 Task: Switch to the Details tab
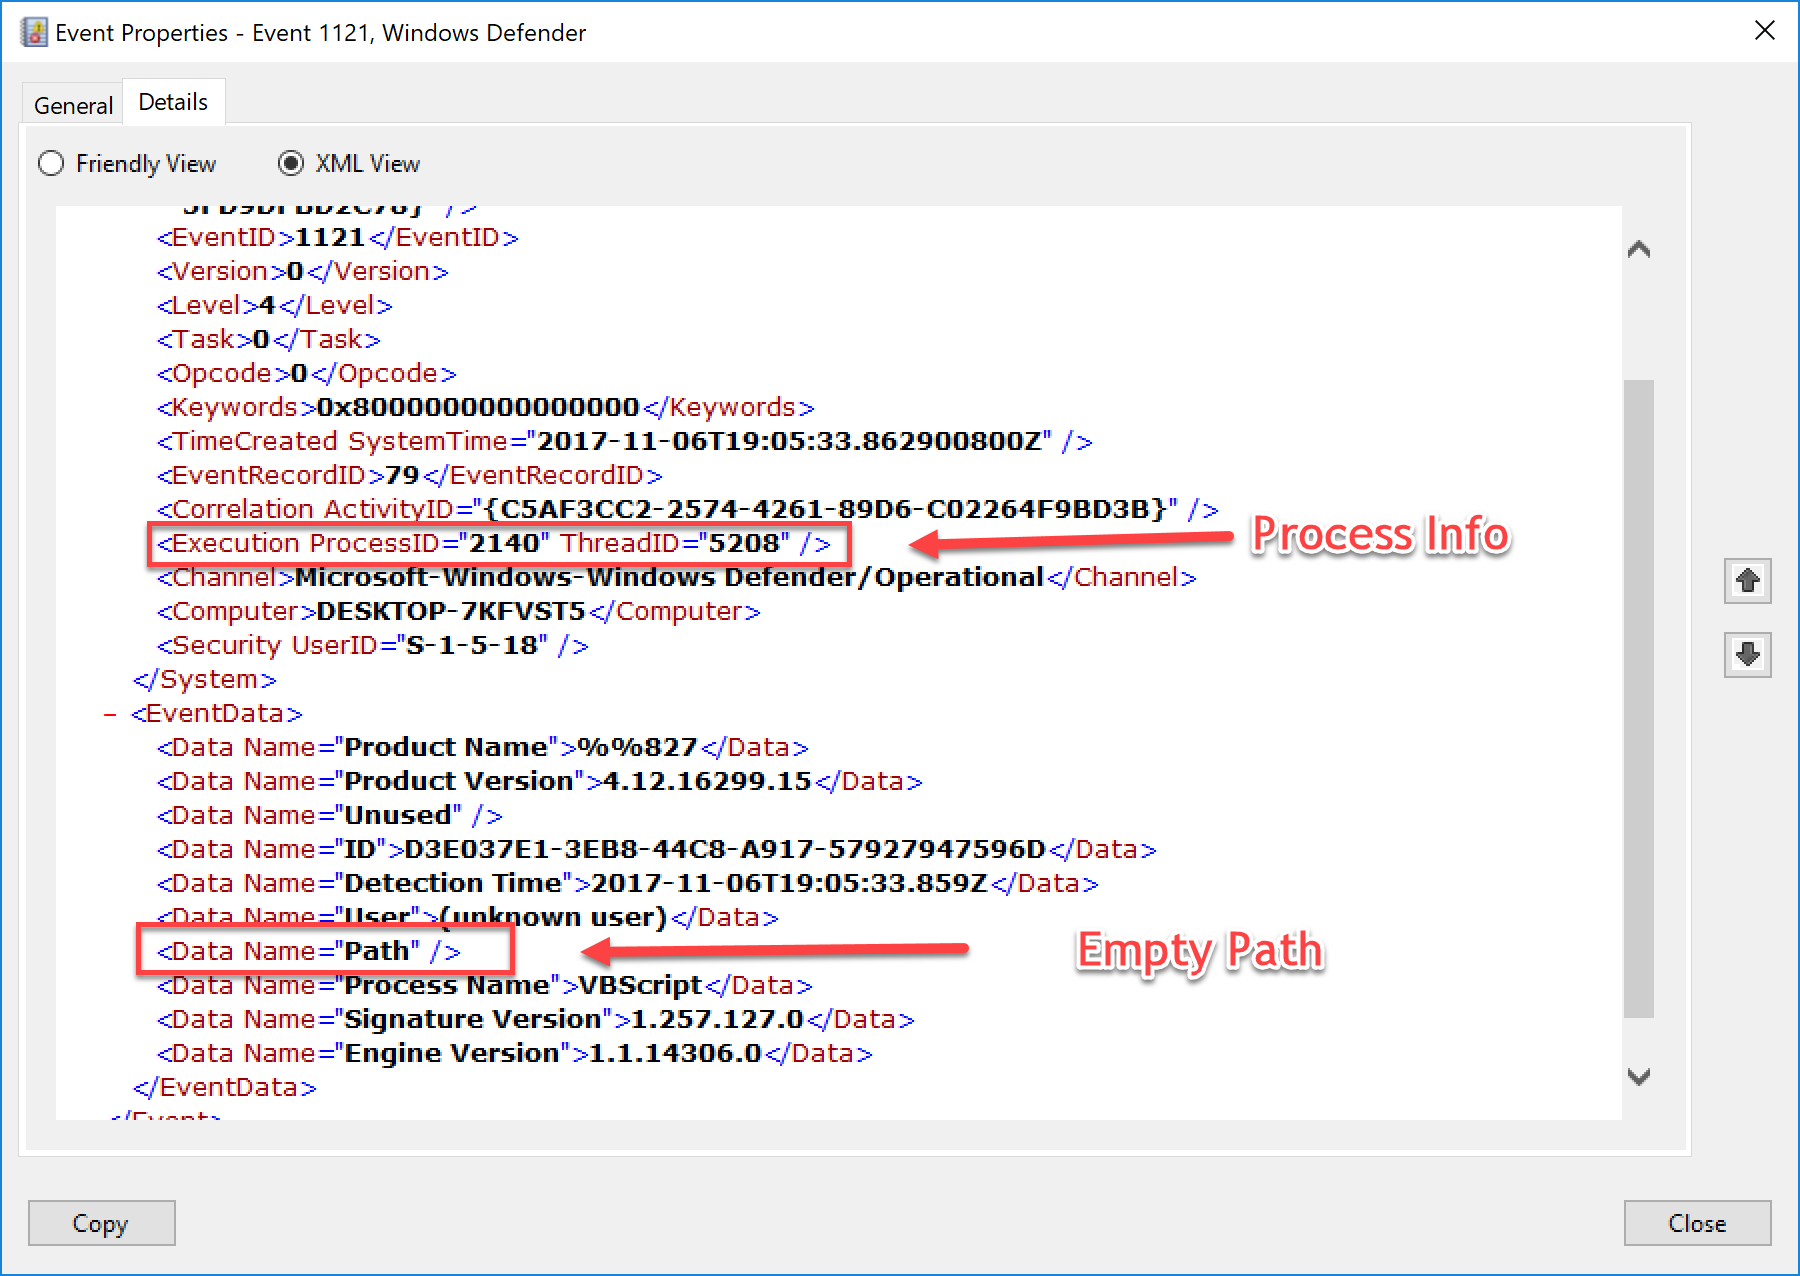pyautogui.click(x=173, y=102)
